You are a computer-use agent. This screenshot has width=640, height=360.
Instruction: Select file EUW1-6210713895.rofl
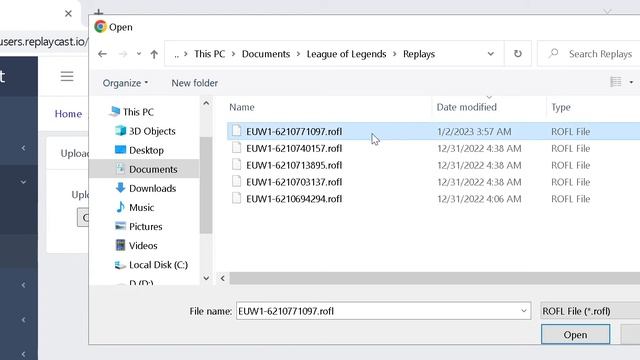click(294, 165)
